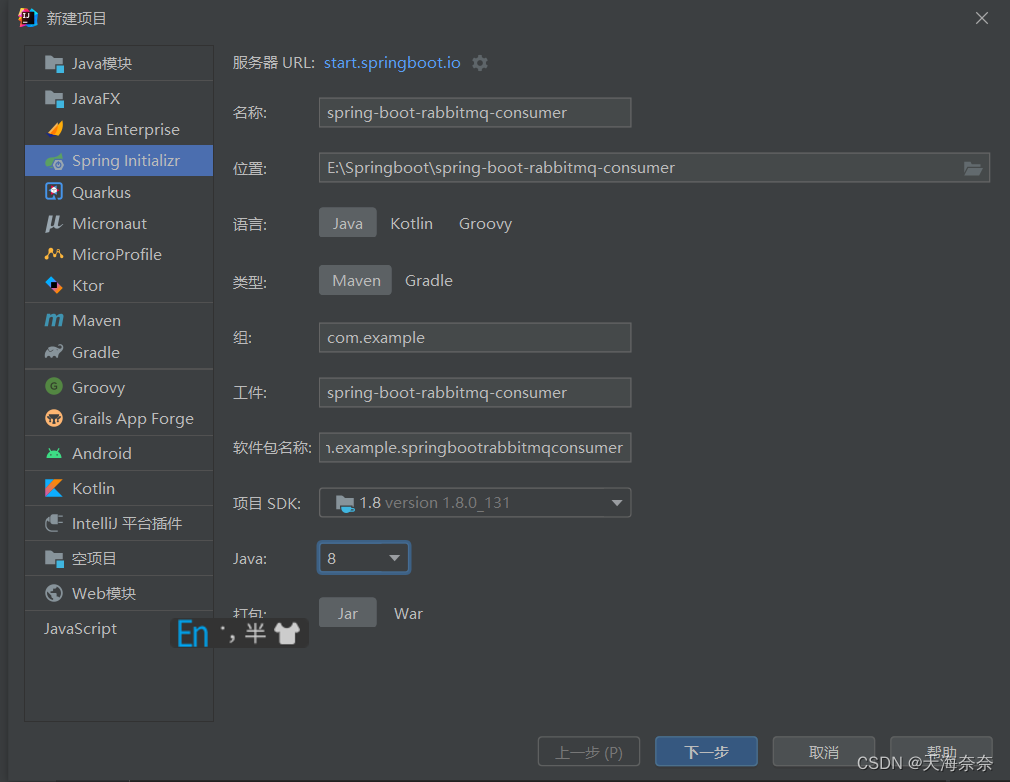Image resolution: width=1010 pixels, height=782 pixels.
Task: Select Jar packaging
Action: 348,613
